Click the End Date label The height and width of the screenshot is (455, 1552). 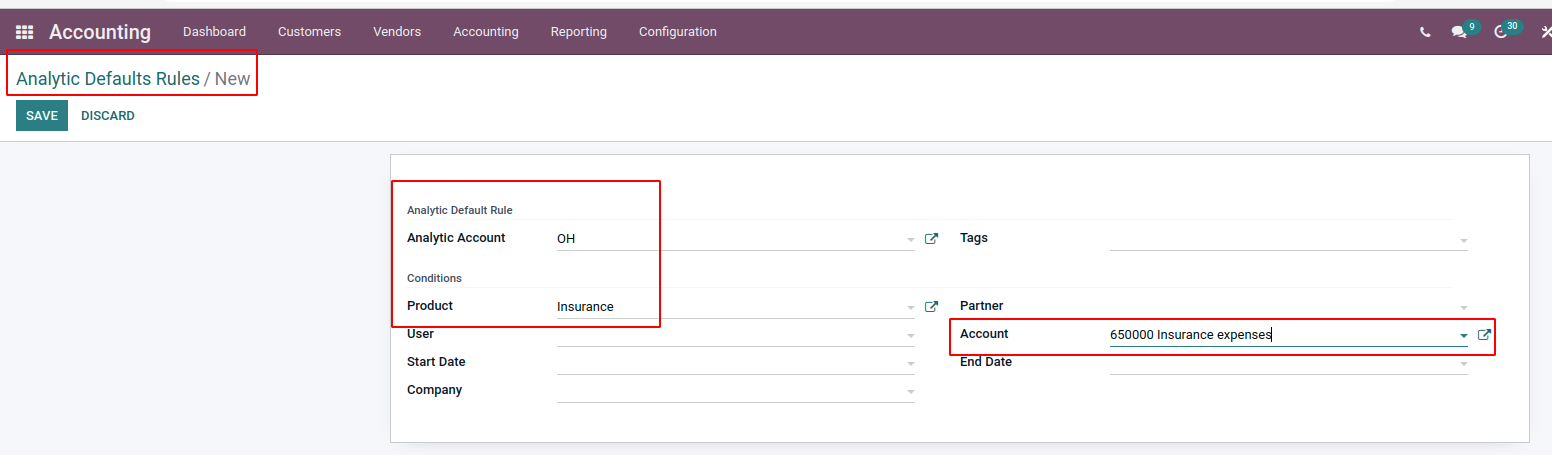point(986,362)
